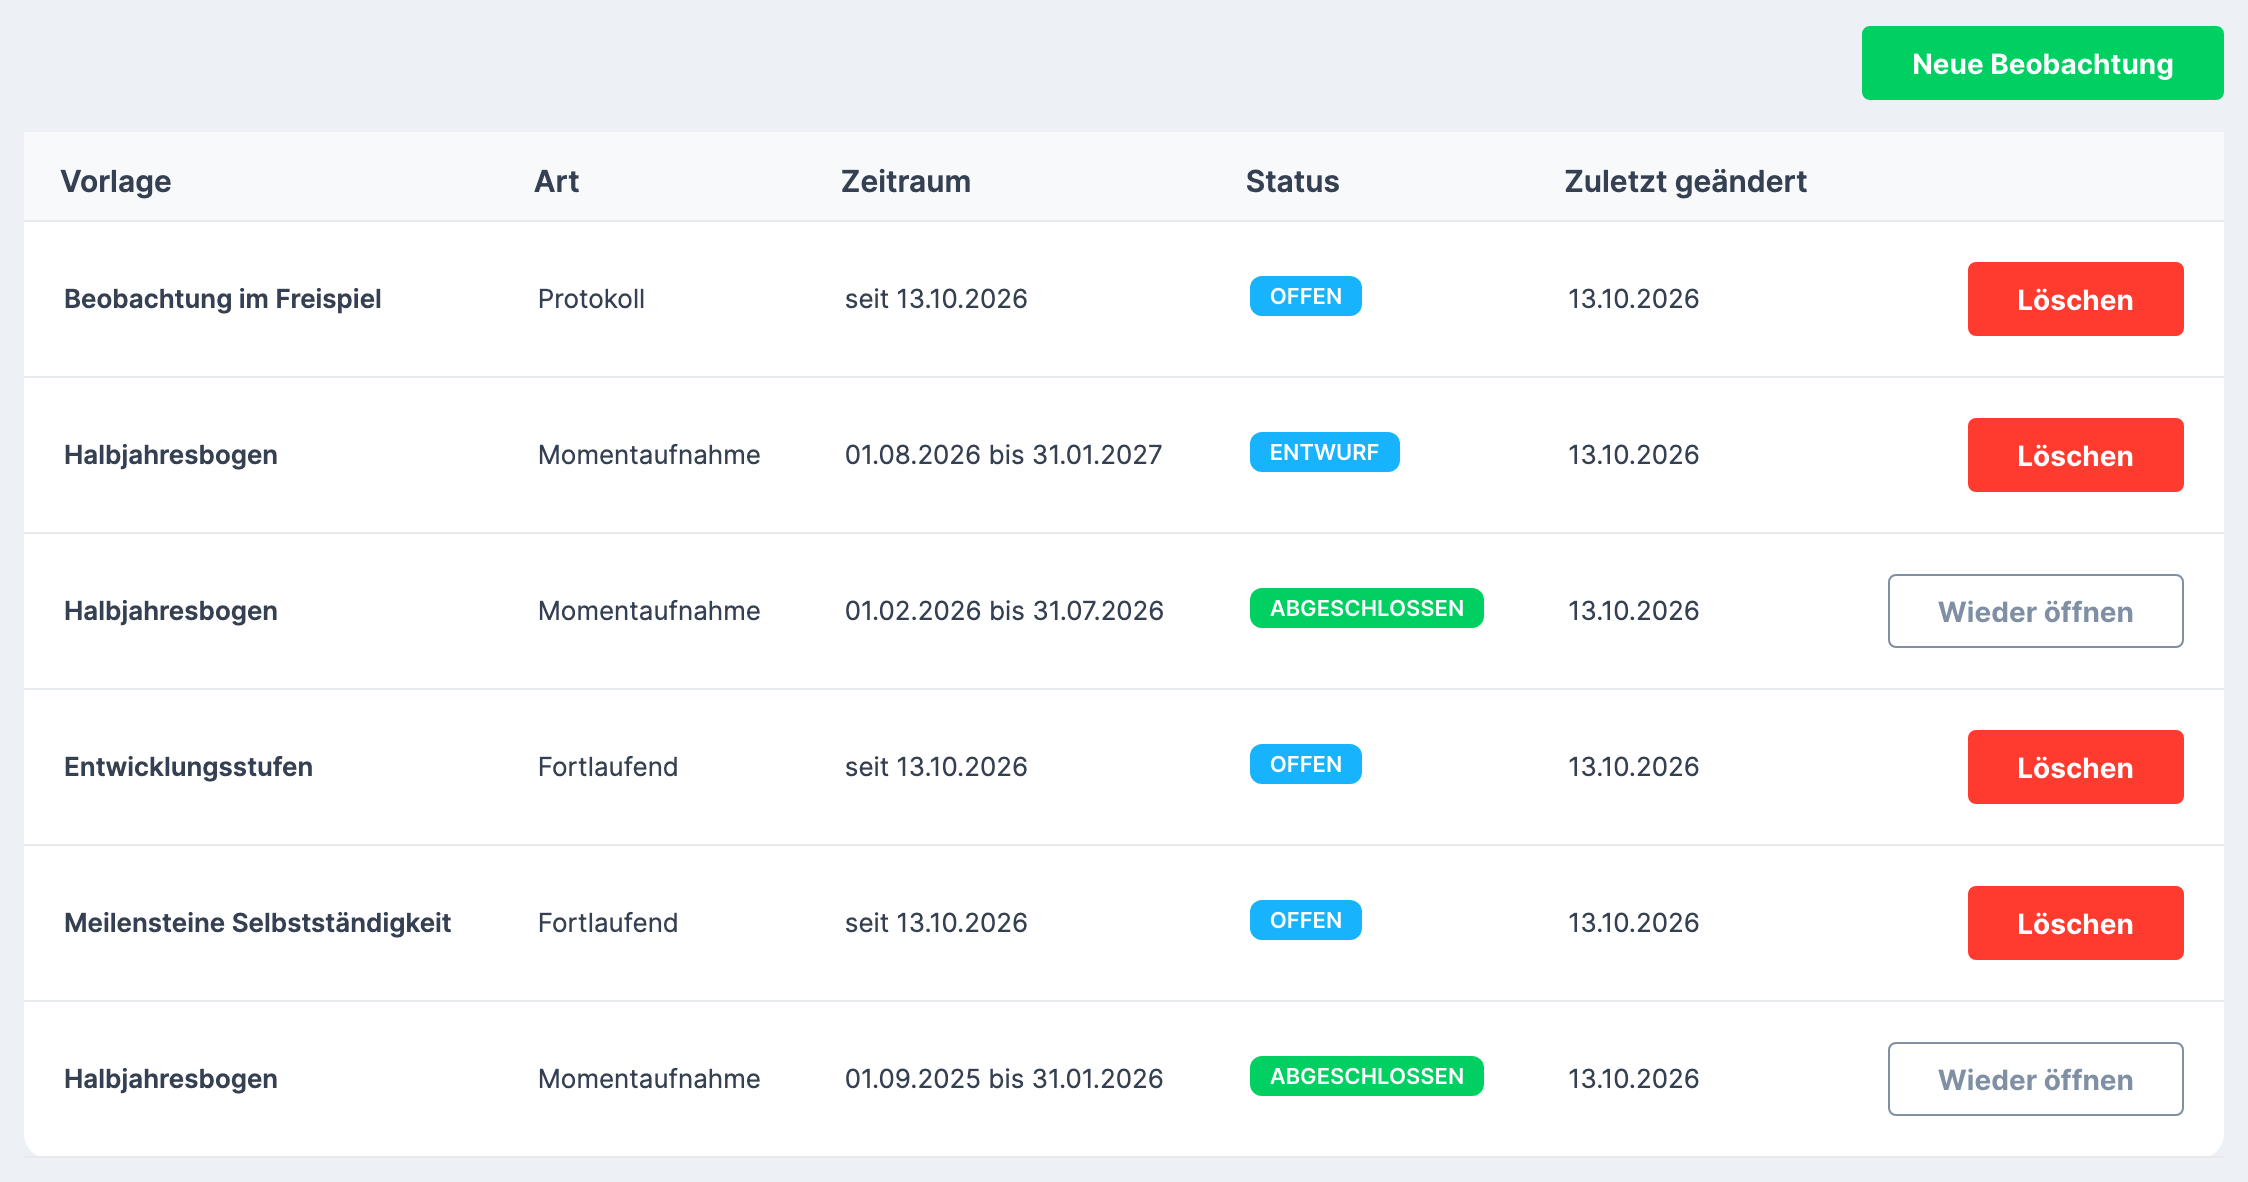Select the Art column header
Screen dimensions: 2248x1182
click(556, 181)
